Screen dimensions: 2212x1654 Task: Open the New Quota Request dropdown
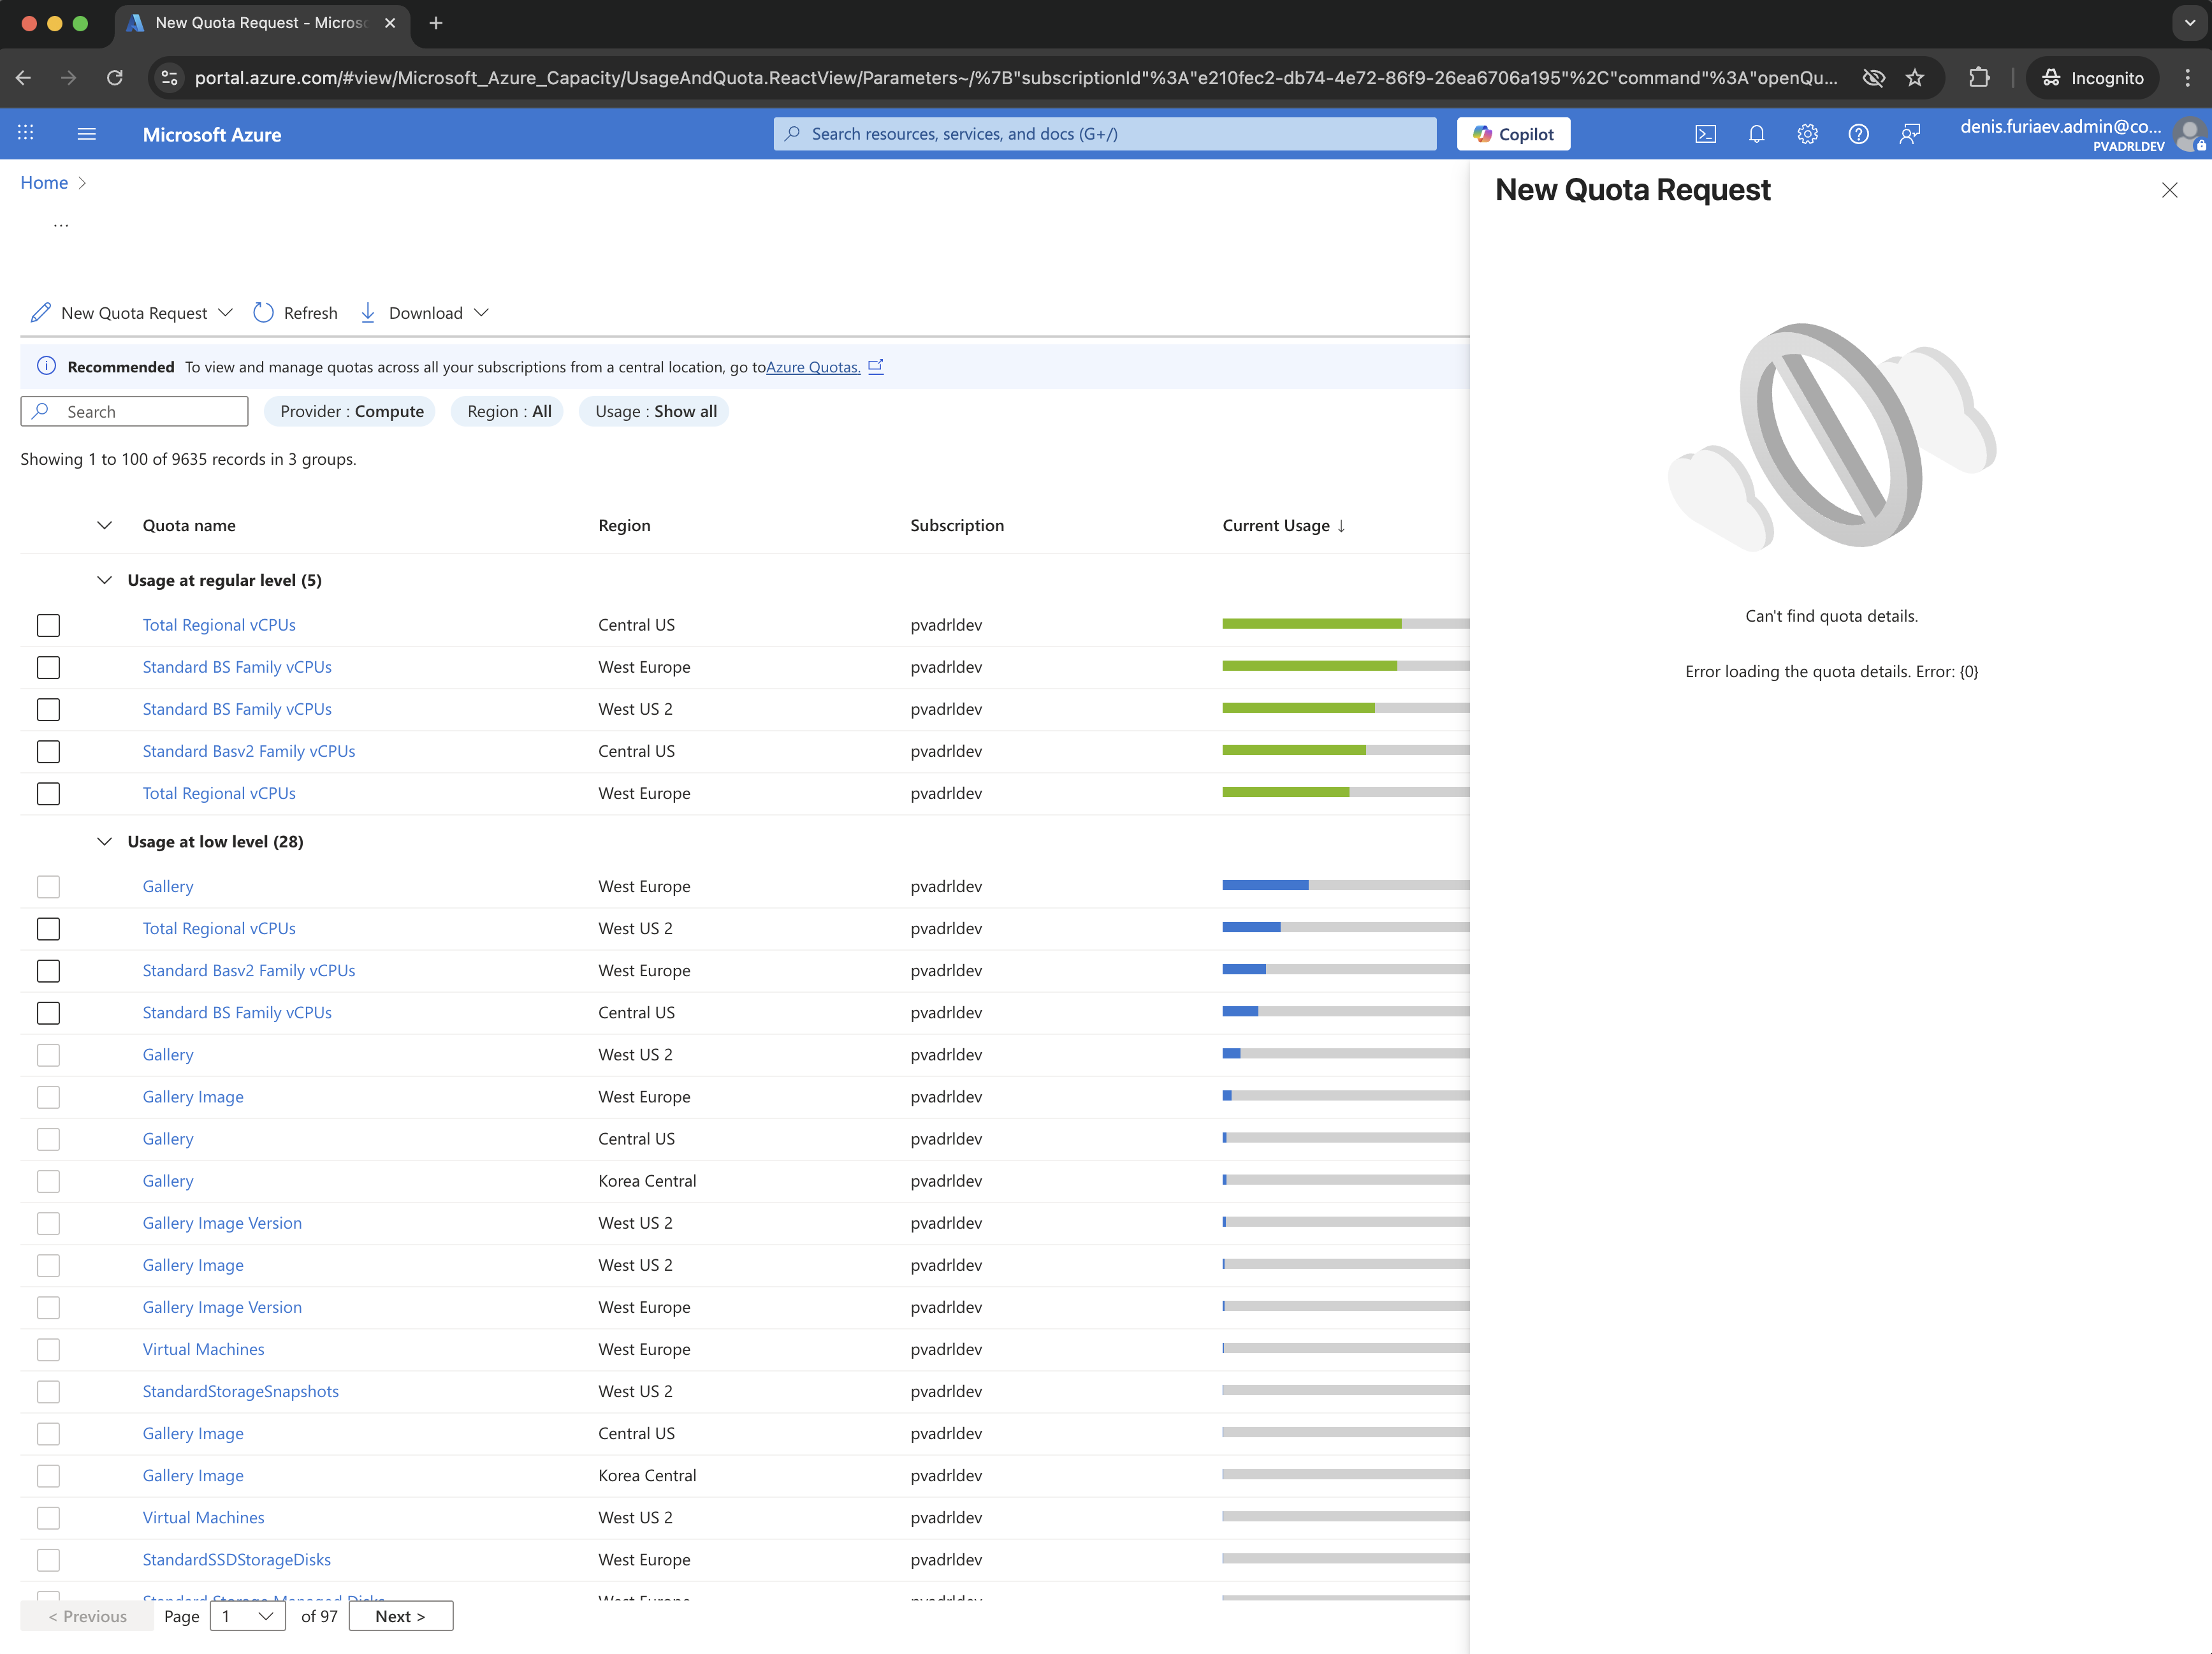click(x=132, y=313)
